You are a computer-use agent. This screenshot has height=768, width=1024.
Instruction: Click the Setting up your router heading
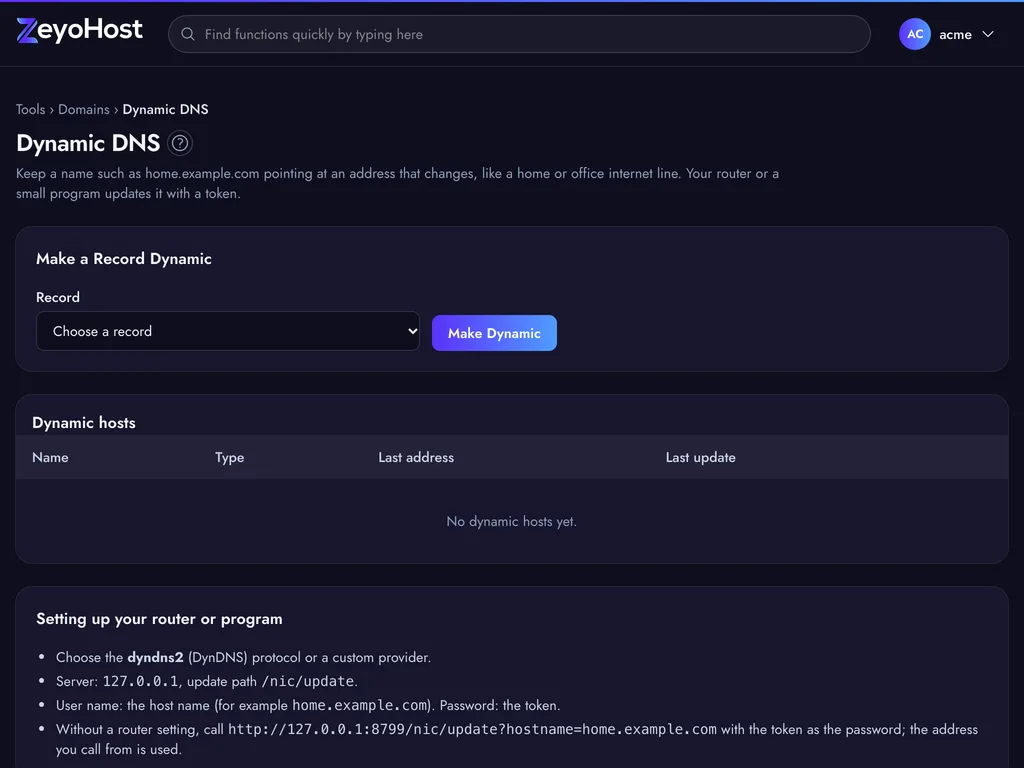click(x=159, y=618)
